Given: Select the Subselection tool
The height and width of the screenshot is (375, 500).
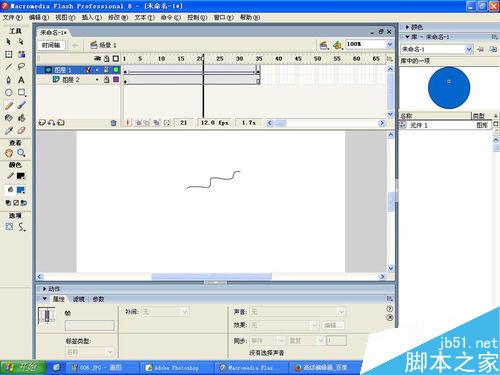Looking at the screenshot, I should [21, 42].
